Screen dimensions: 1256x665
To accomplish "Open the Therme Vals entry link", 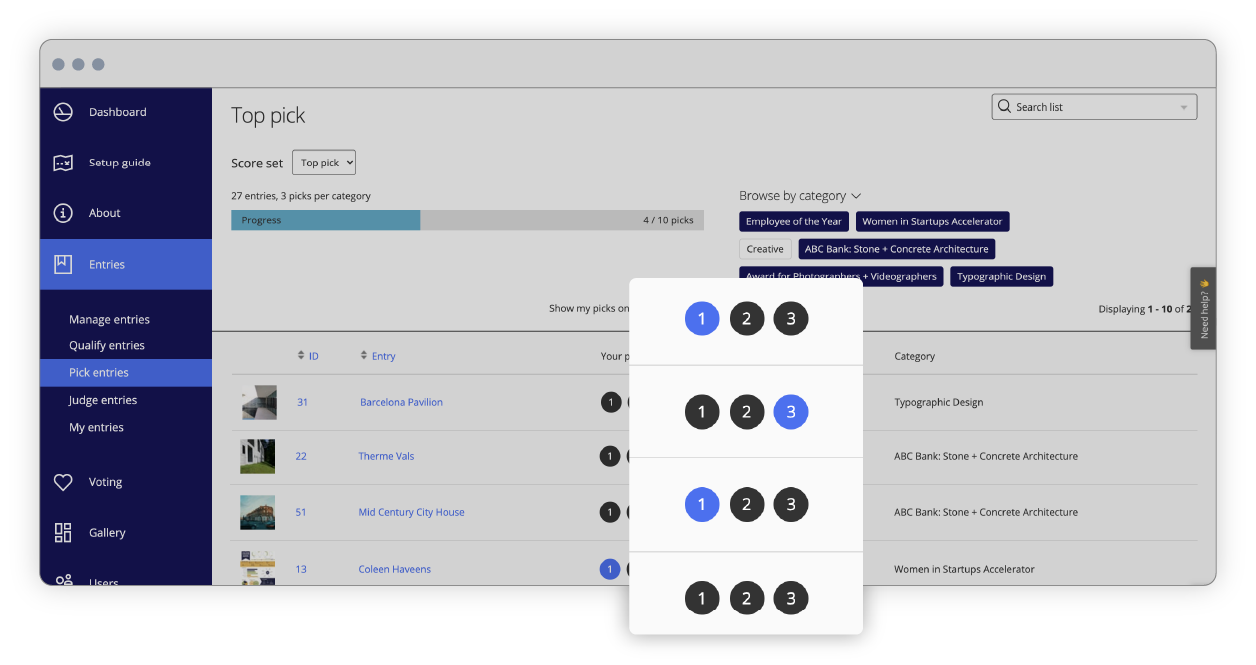I will tap(386, 455).
